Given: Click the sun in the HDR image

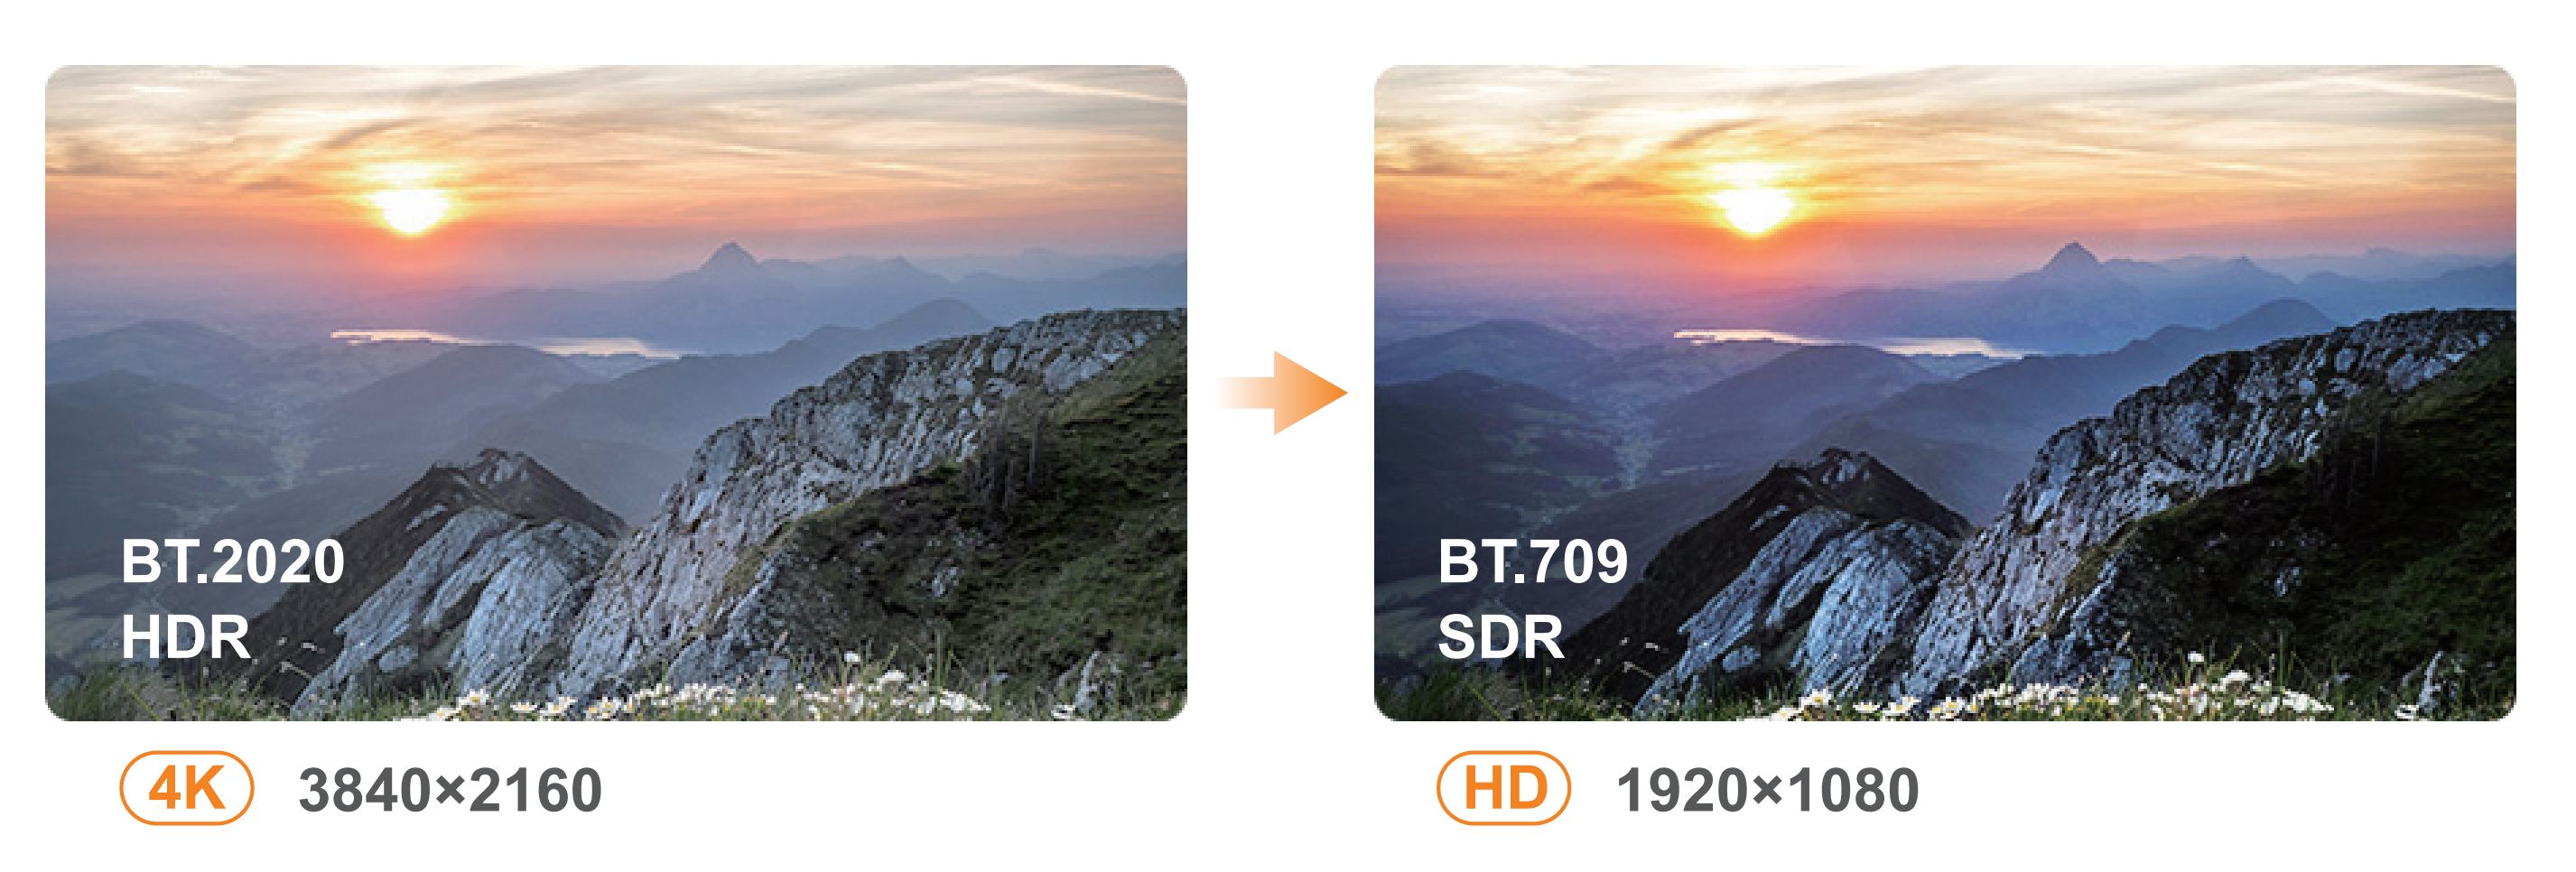Looking at the screenshot, I should pos(410,208).
